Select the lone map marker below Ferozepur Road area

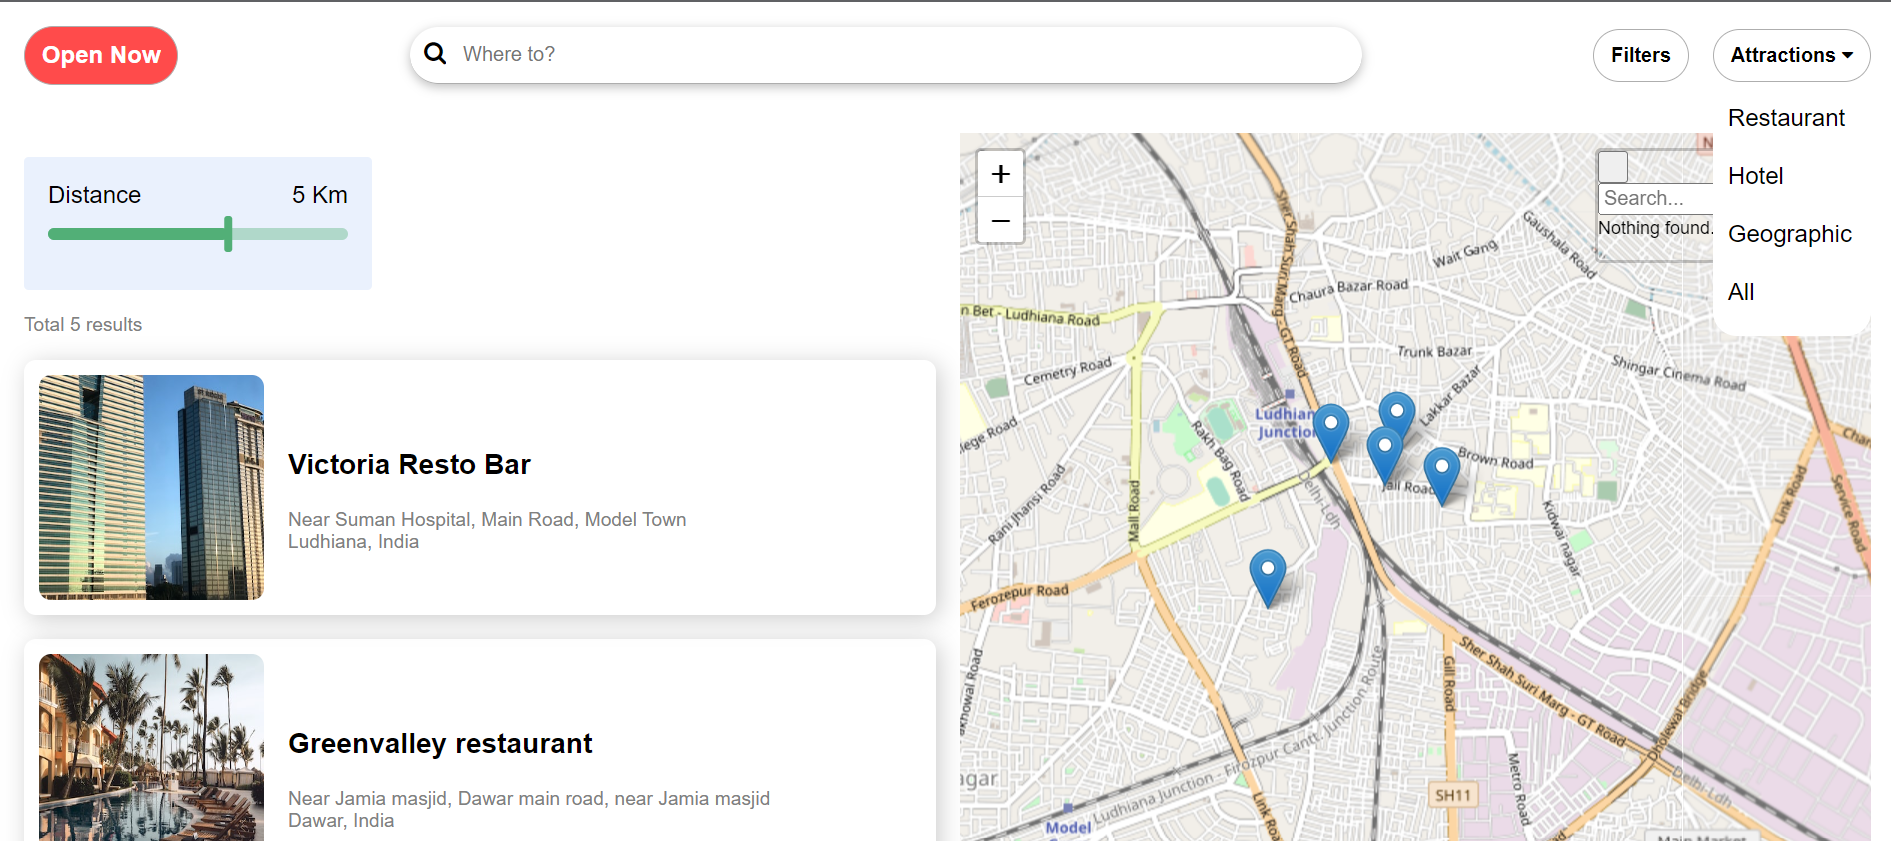point(1268,577)
